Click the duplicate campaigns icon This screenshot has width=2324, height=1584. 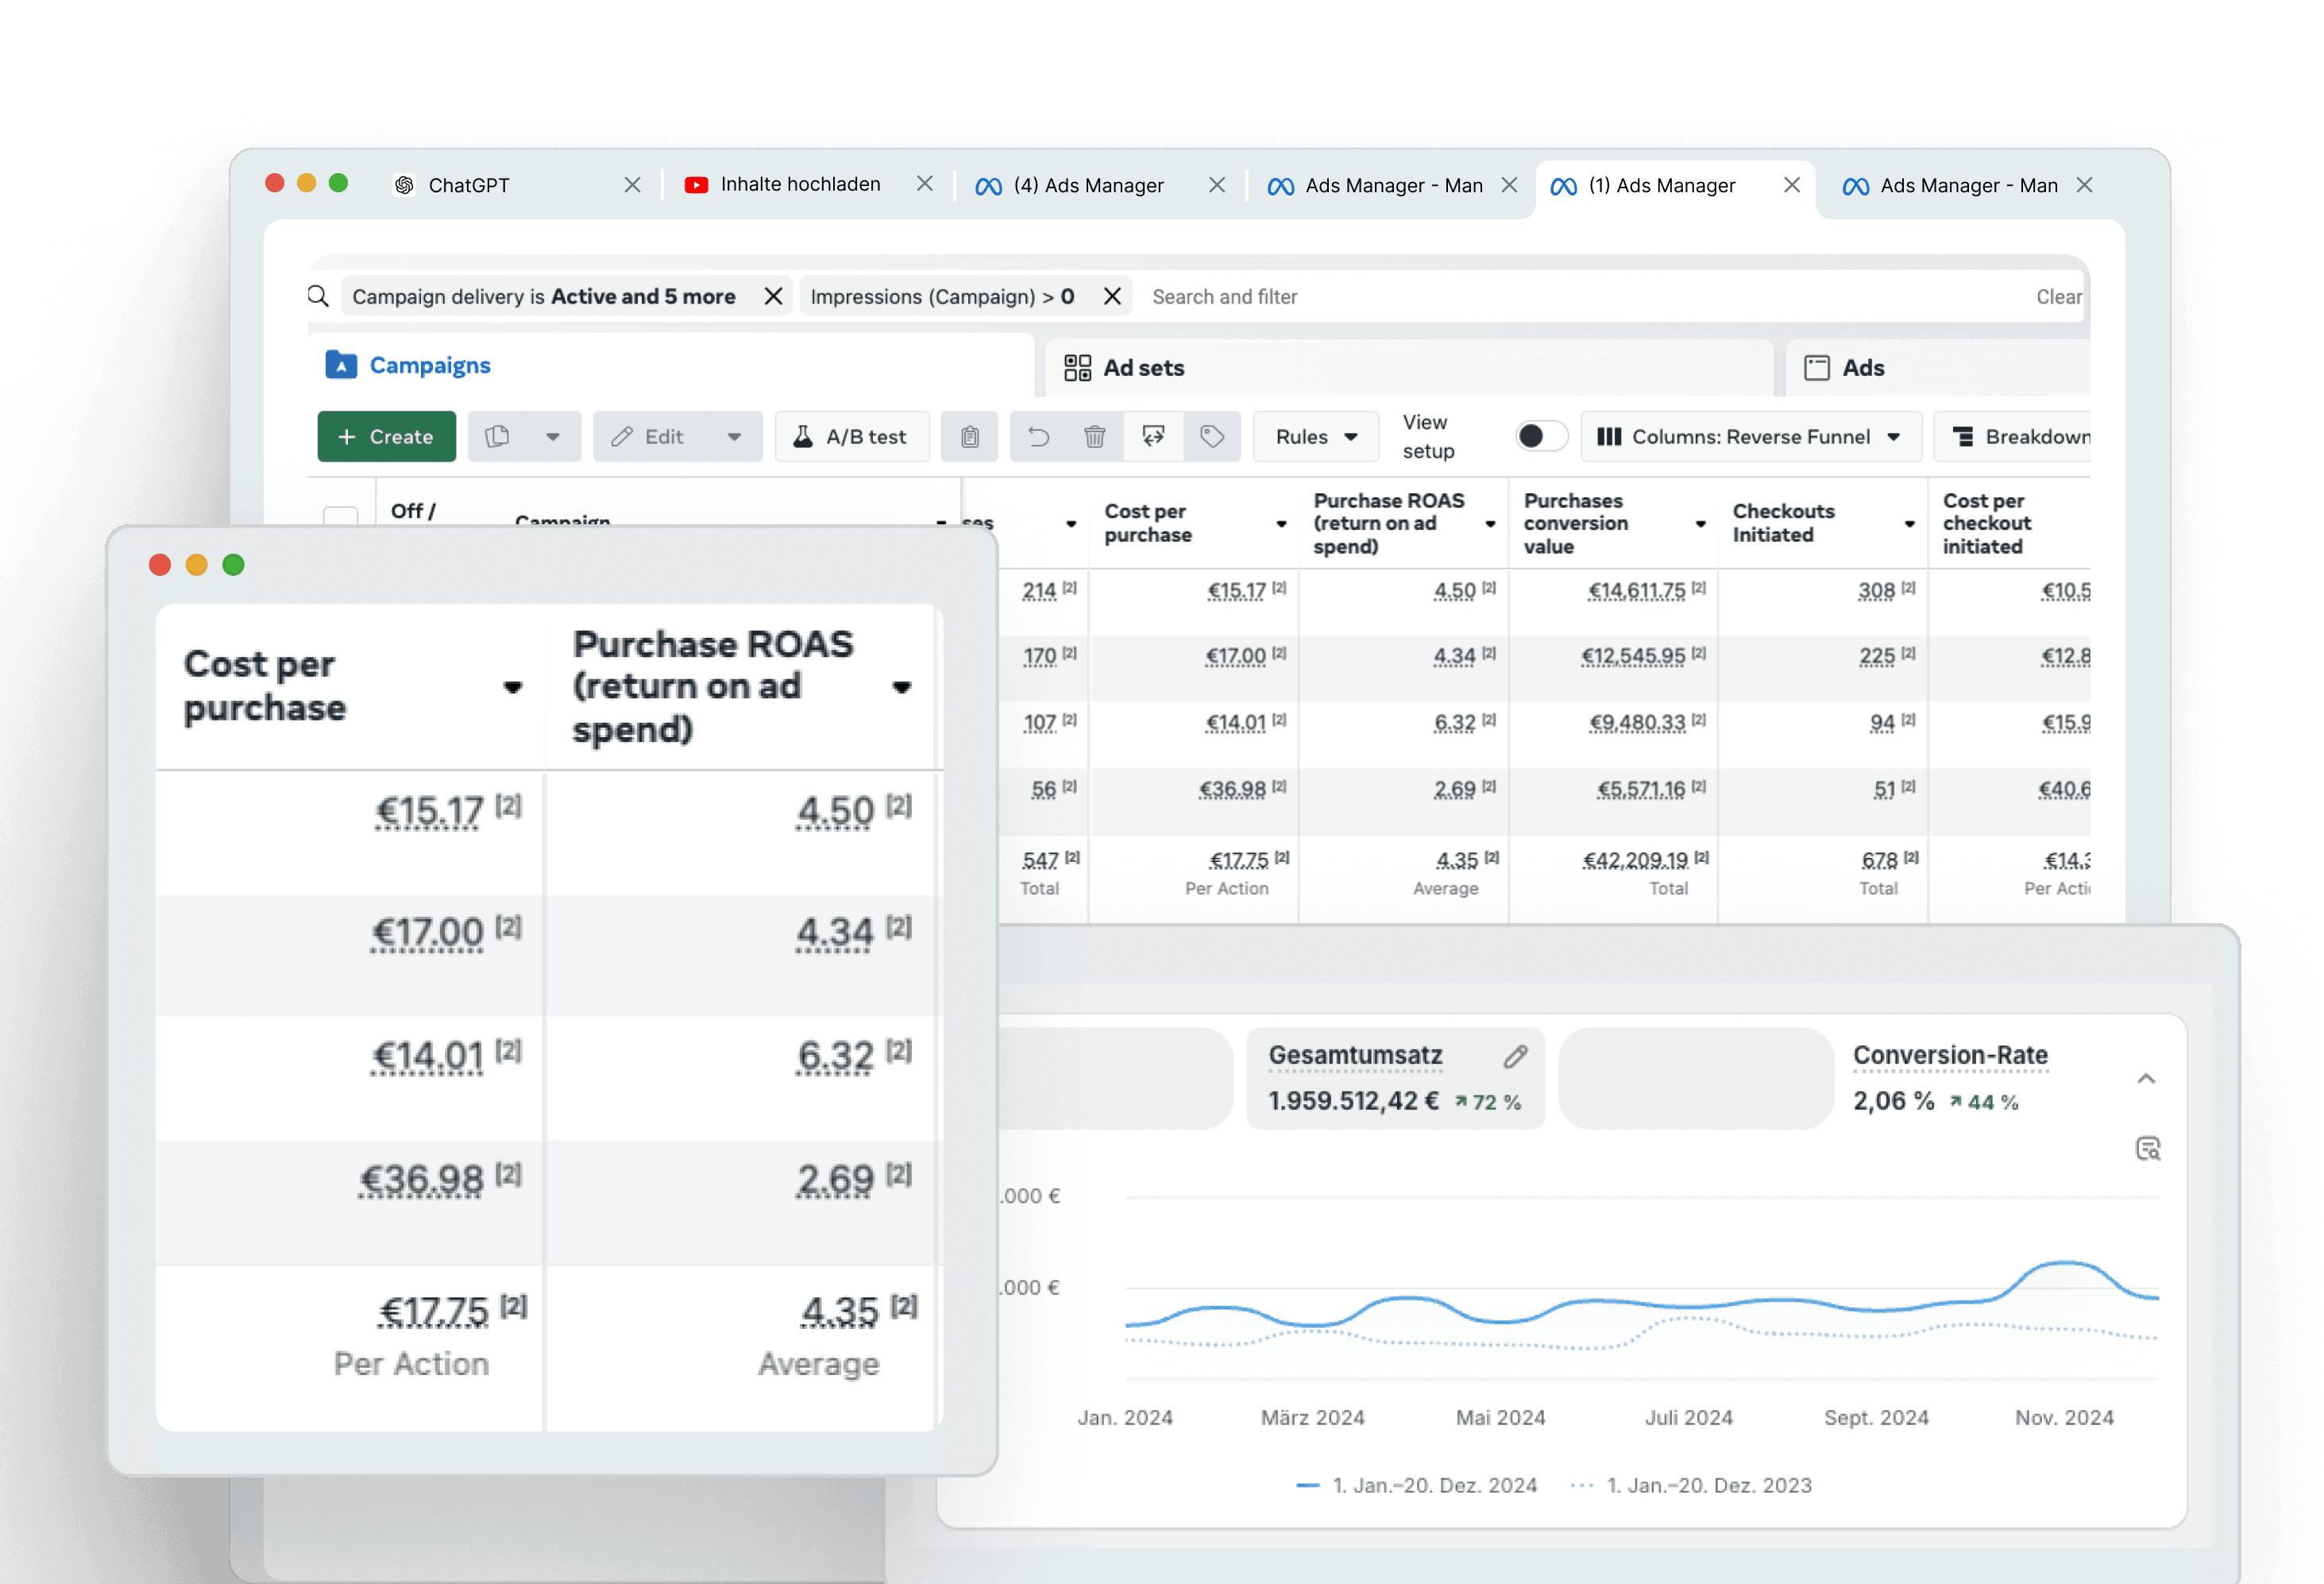pos(498,437)
